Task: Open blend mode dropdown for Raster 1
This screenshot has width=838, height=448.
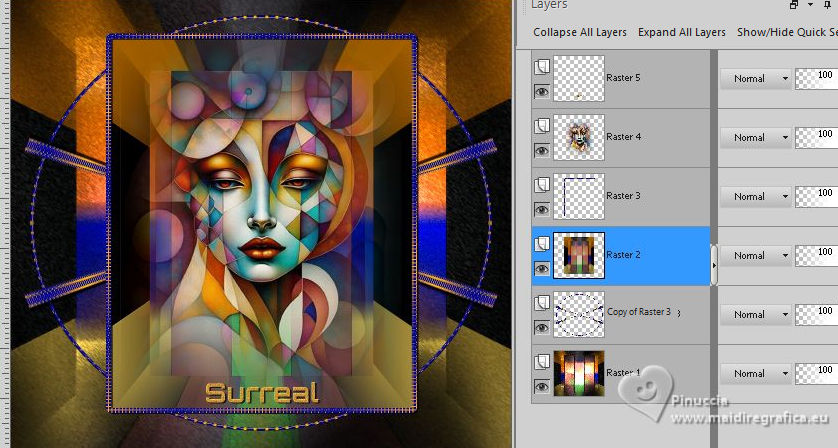Action: click(x=756, y=373)
